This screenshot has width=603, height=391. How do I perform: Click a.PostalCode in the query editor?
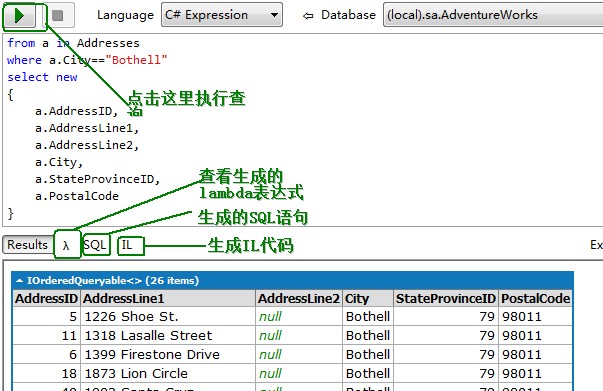coord(77,196)
